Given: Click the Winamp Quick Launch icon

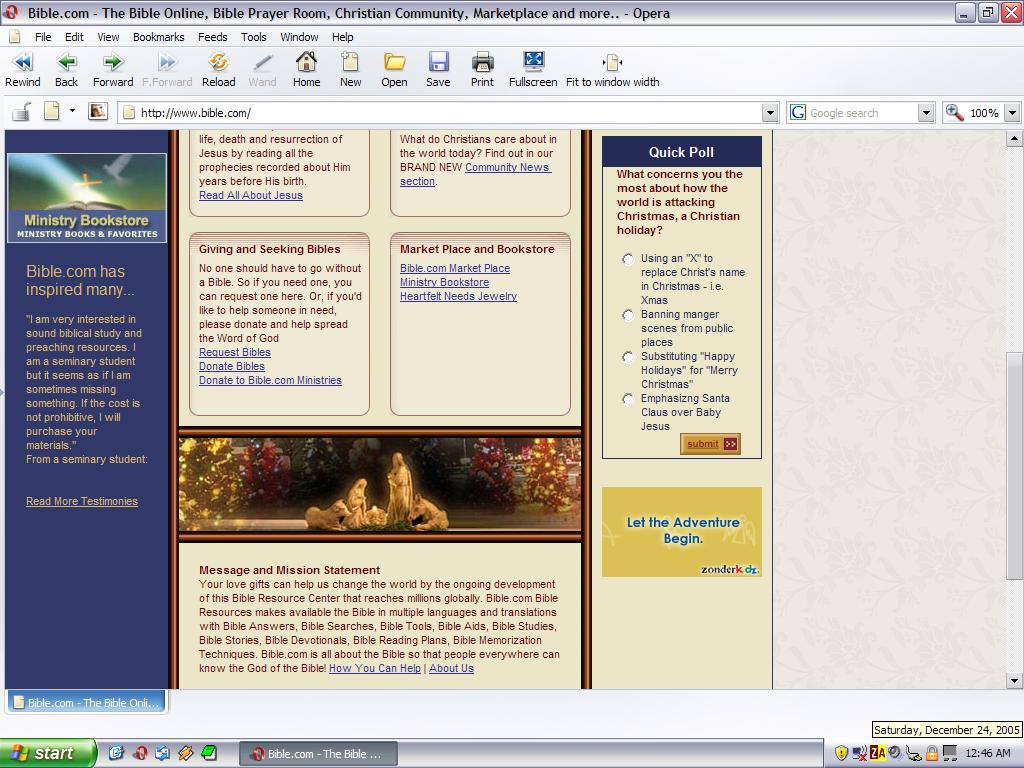Looking at the screenshot, I should (x=185, y=753).
